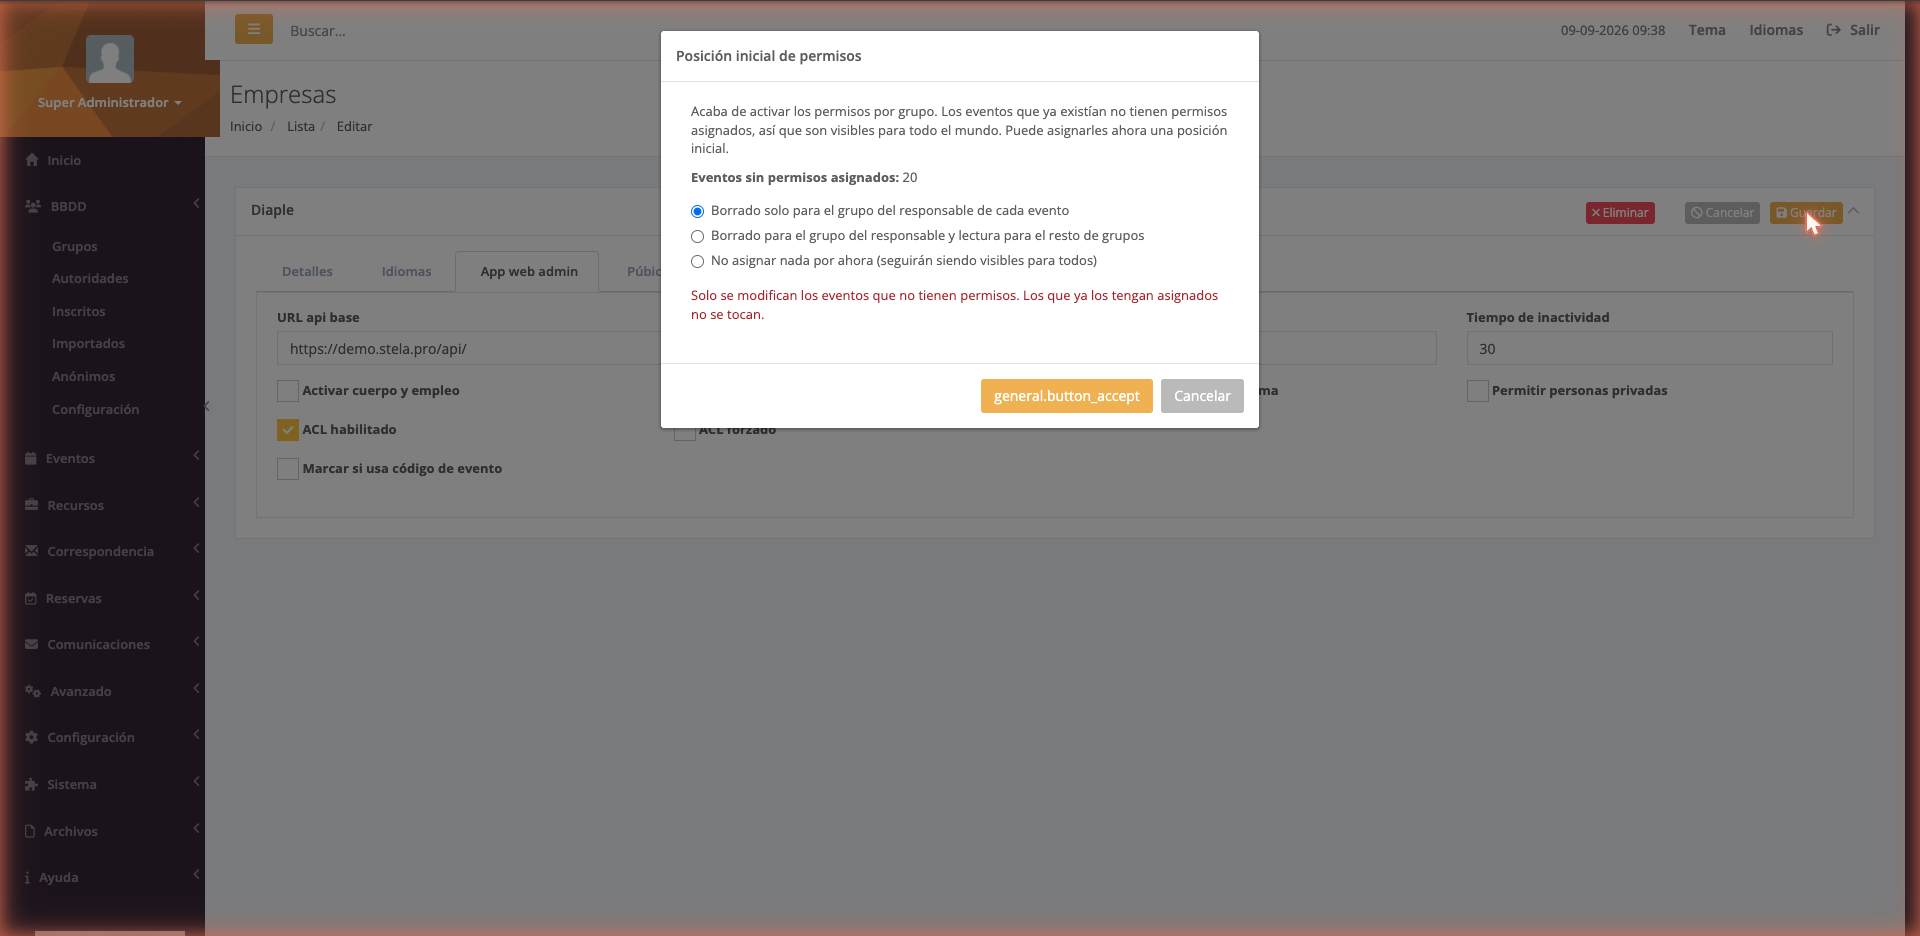Click the Correspondencia envelope icon
Viewport: 1920px width, 936px height.
[32, 551]
